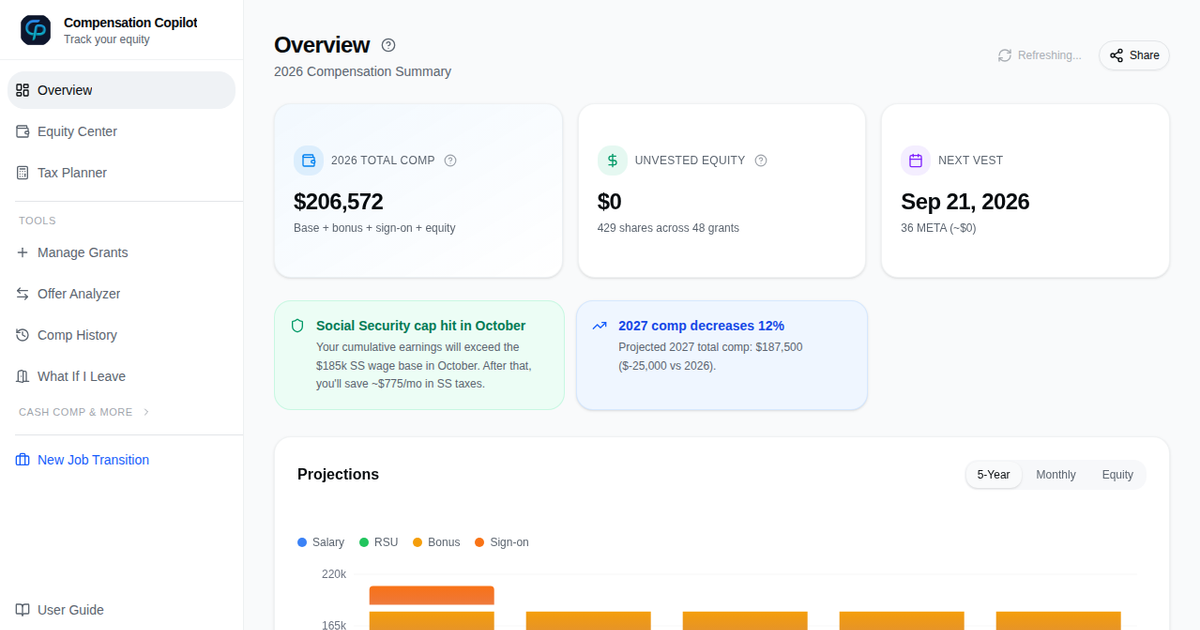Click the trend icon on 2027 comp alert
The width and height of the screenshot is (1200, 630).
coord(600,326)
